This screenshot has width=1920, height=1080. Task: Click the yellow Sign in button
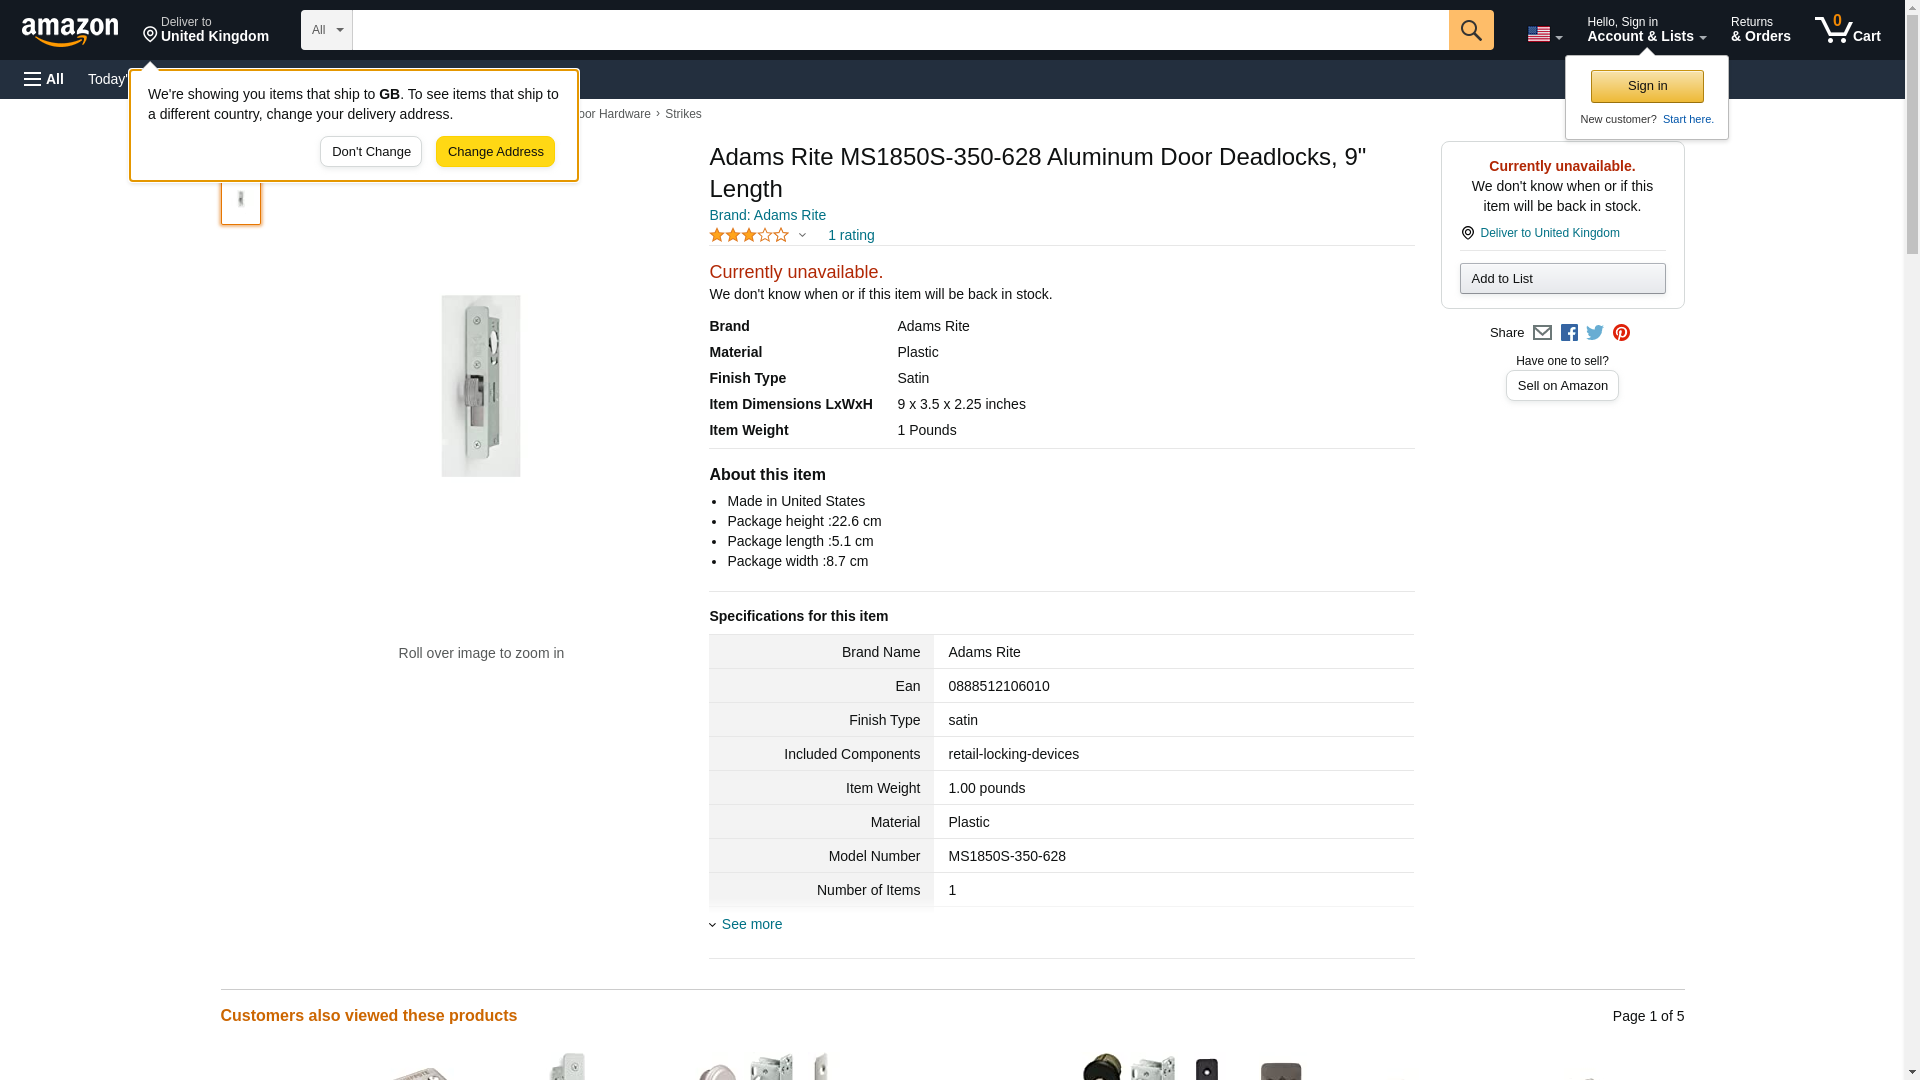(1647, 86)
